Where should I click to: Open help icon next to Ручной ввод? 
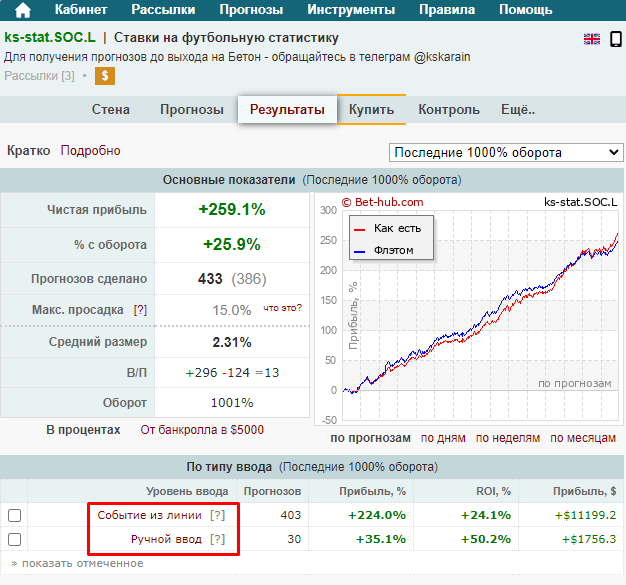click(x=217, y=539)
